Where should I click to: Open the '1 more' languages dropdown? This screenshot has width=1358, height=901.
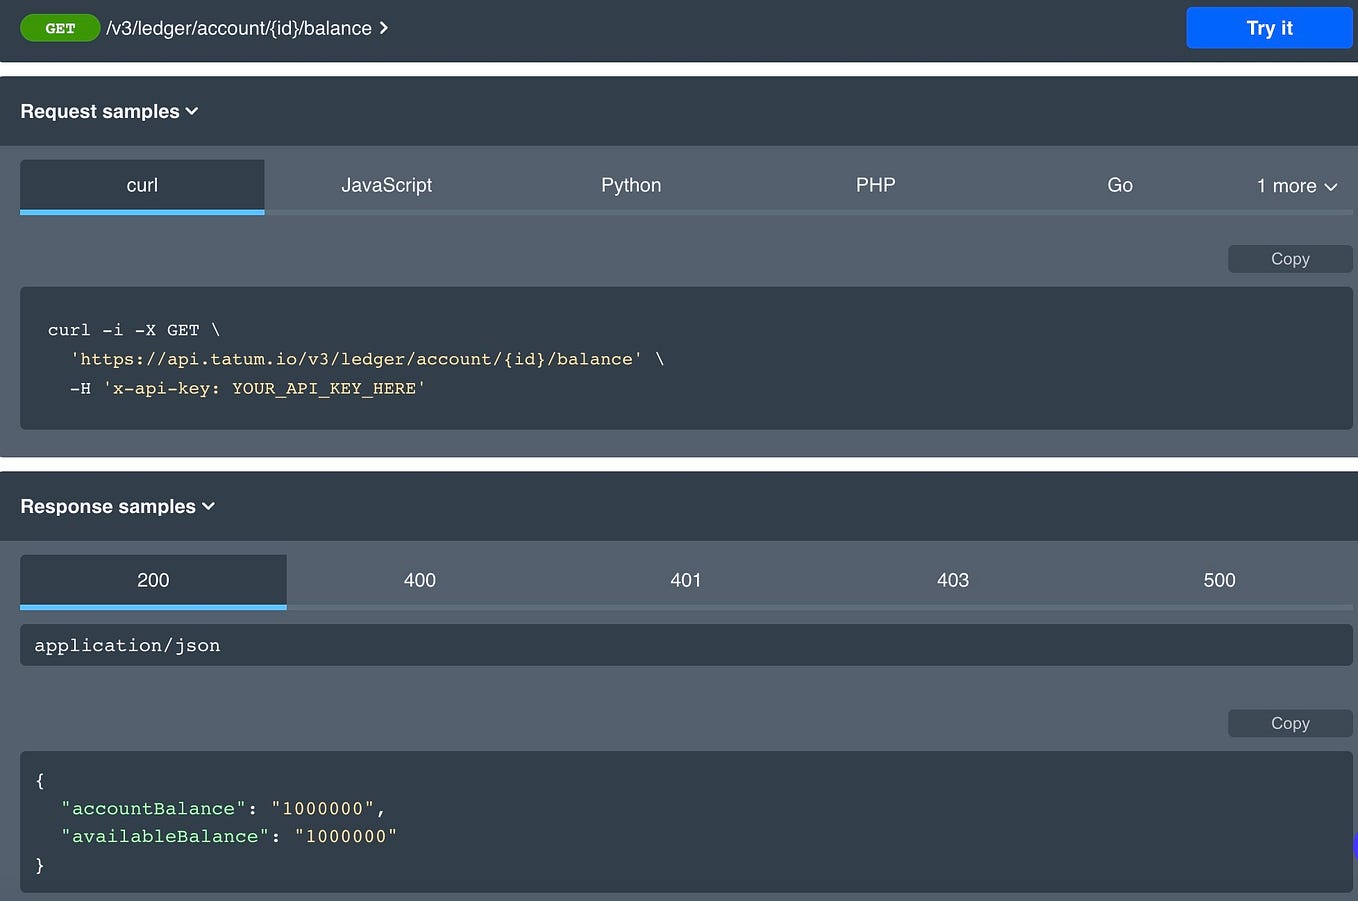[x=1296, y=185]
